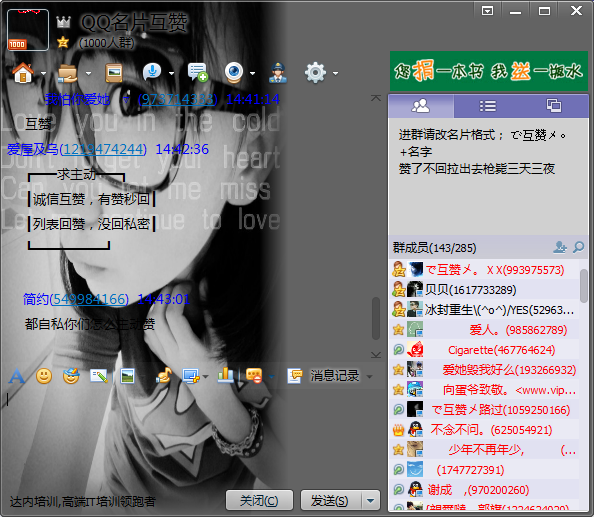Click the bar chart vote icon

tap(226, 375)
